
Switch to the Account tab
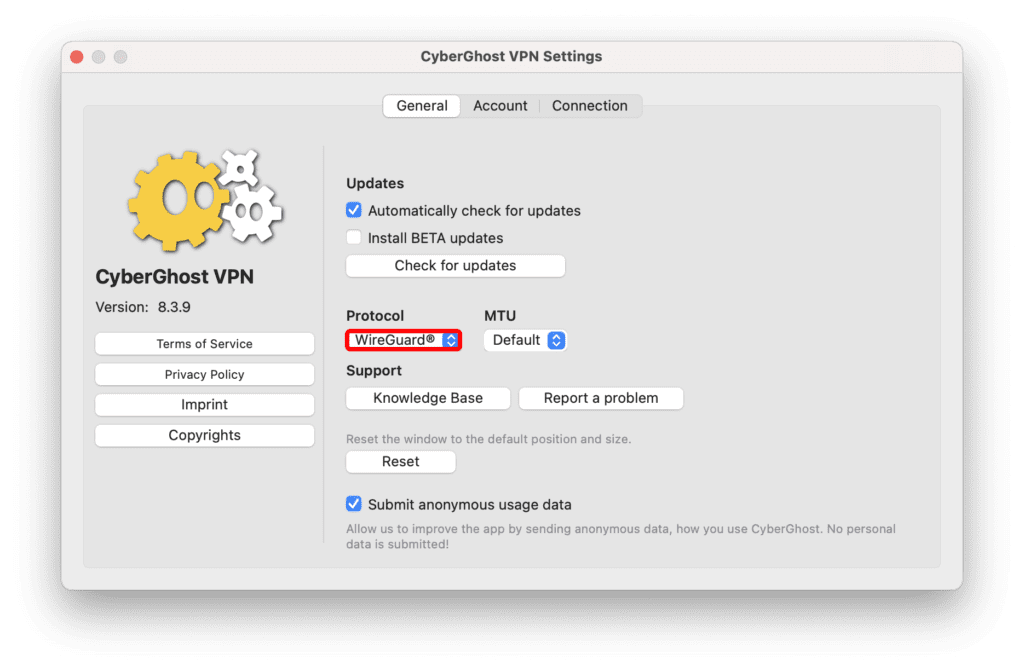[500, 105]
